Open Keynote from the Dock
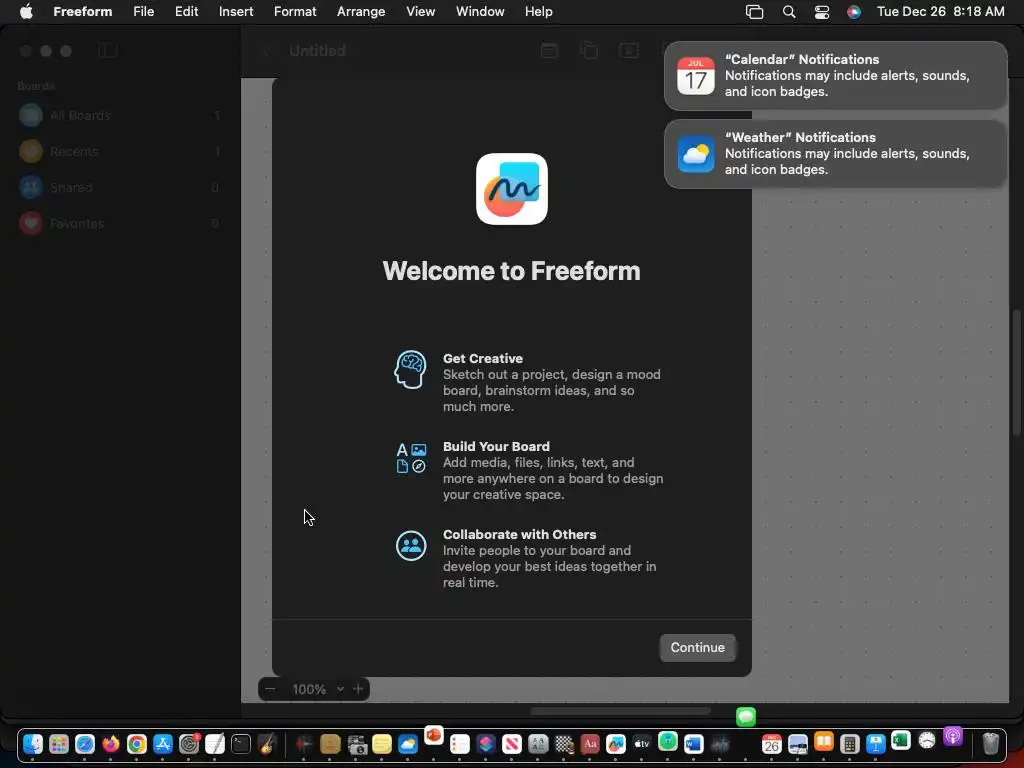 (x=876, y=744)
